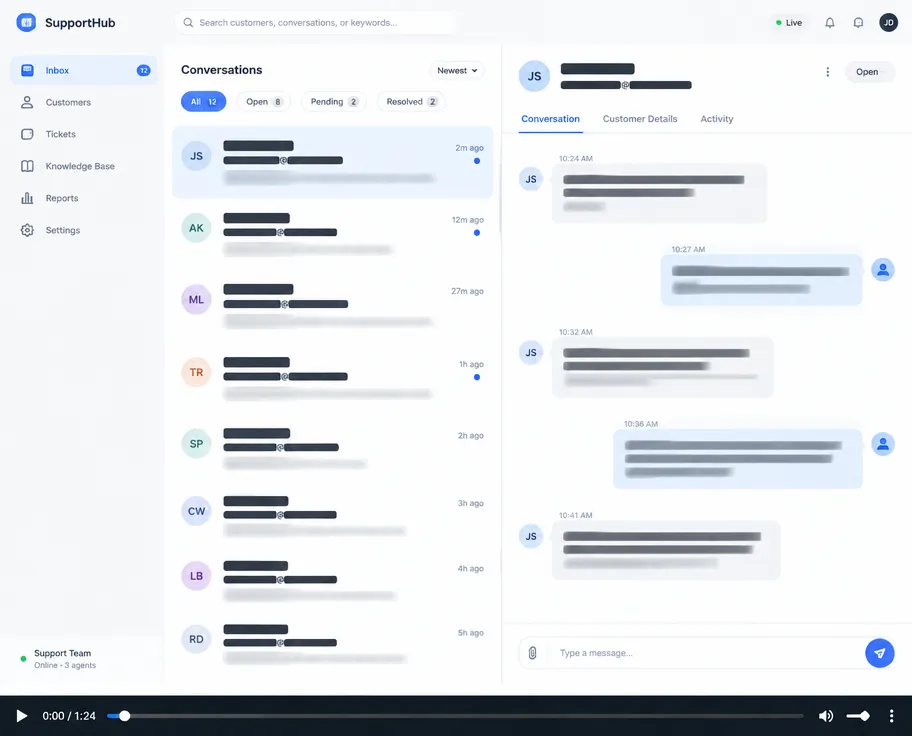
Task: Send the message with paper plane button
Action: click(880, 653)
